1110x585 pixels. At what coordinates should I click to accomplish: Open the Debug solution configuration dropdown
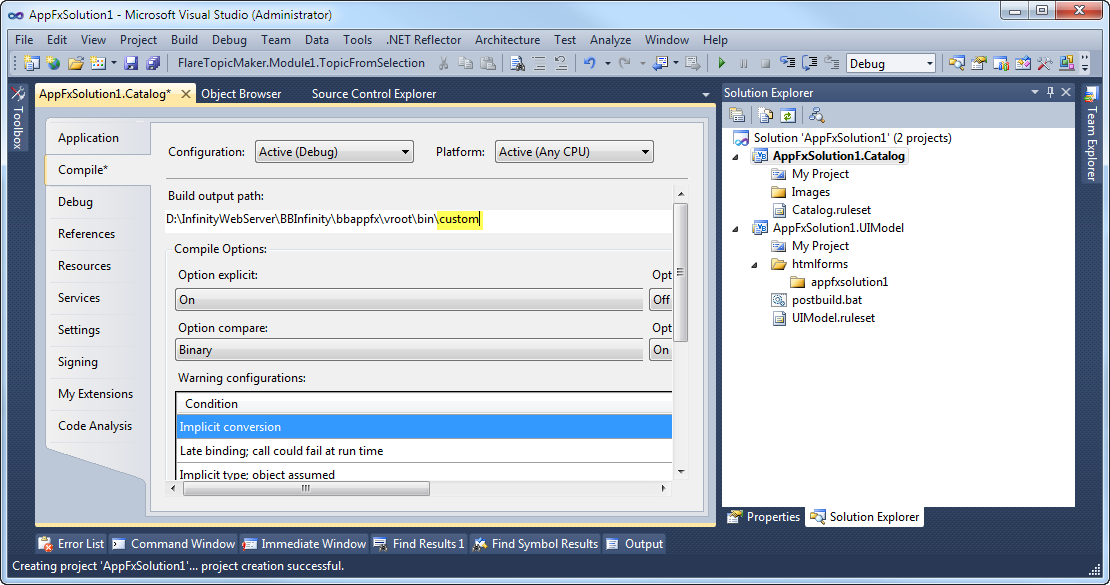891,63
